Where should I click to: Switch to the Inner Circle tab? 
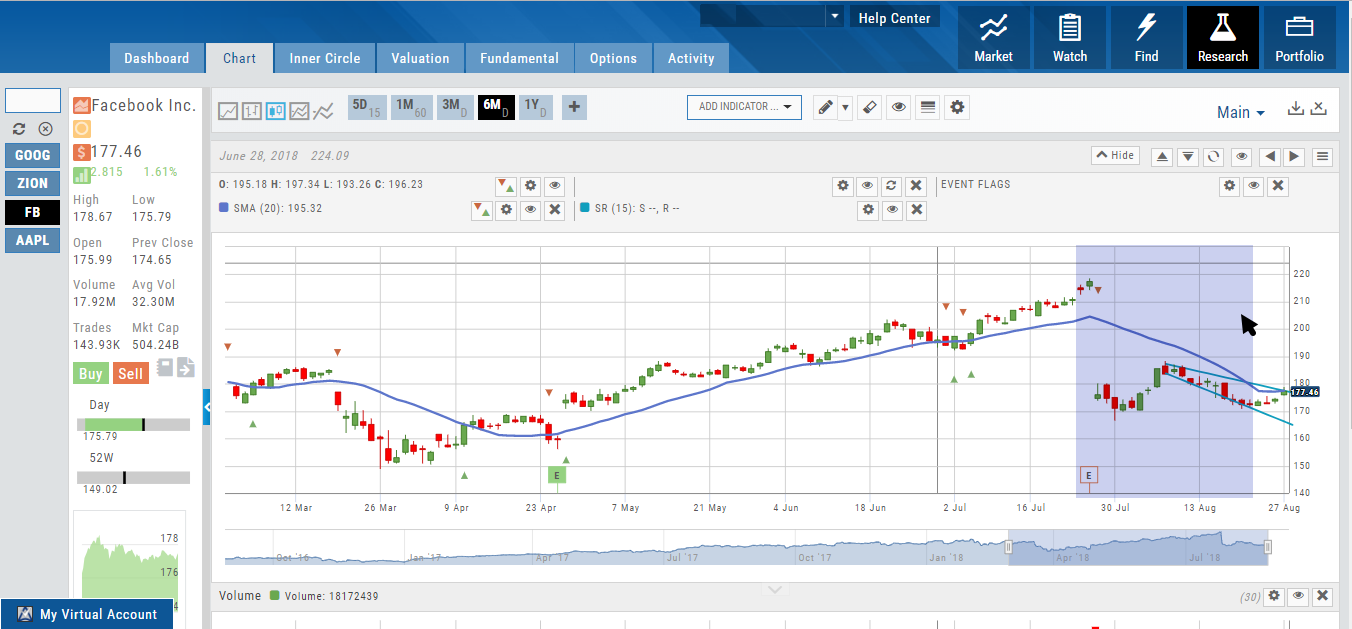point(325,58)
